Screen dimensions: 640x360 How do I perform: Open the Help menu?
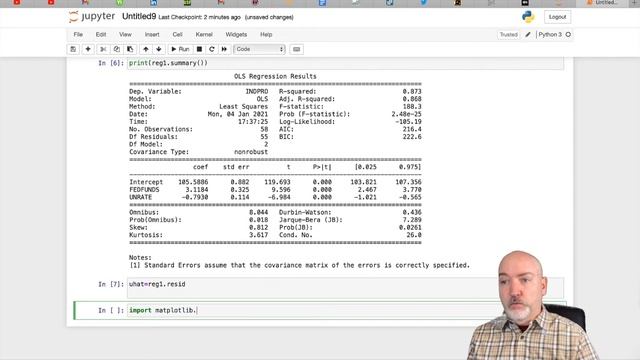coord(266,35)
